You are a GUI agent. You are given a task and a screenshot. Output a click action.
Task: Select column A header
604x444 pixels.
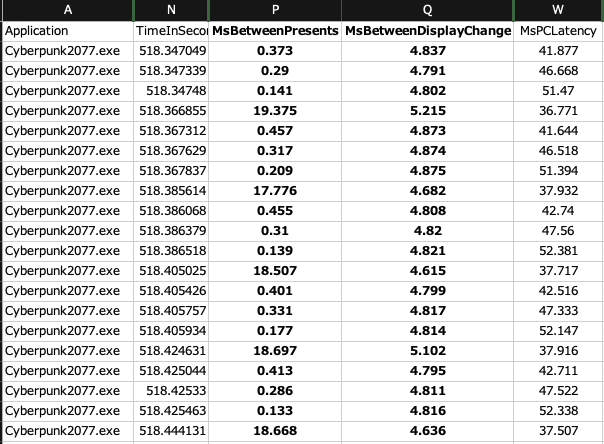tap(66, 10)
